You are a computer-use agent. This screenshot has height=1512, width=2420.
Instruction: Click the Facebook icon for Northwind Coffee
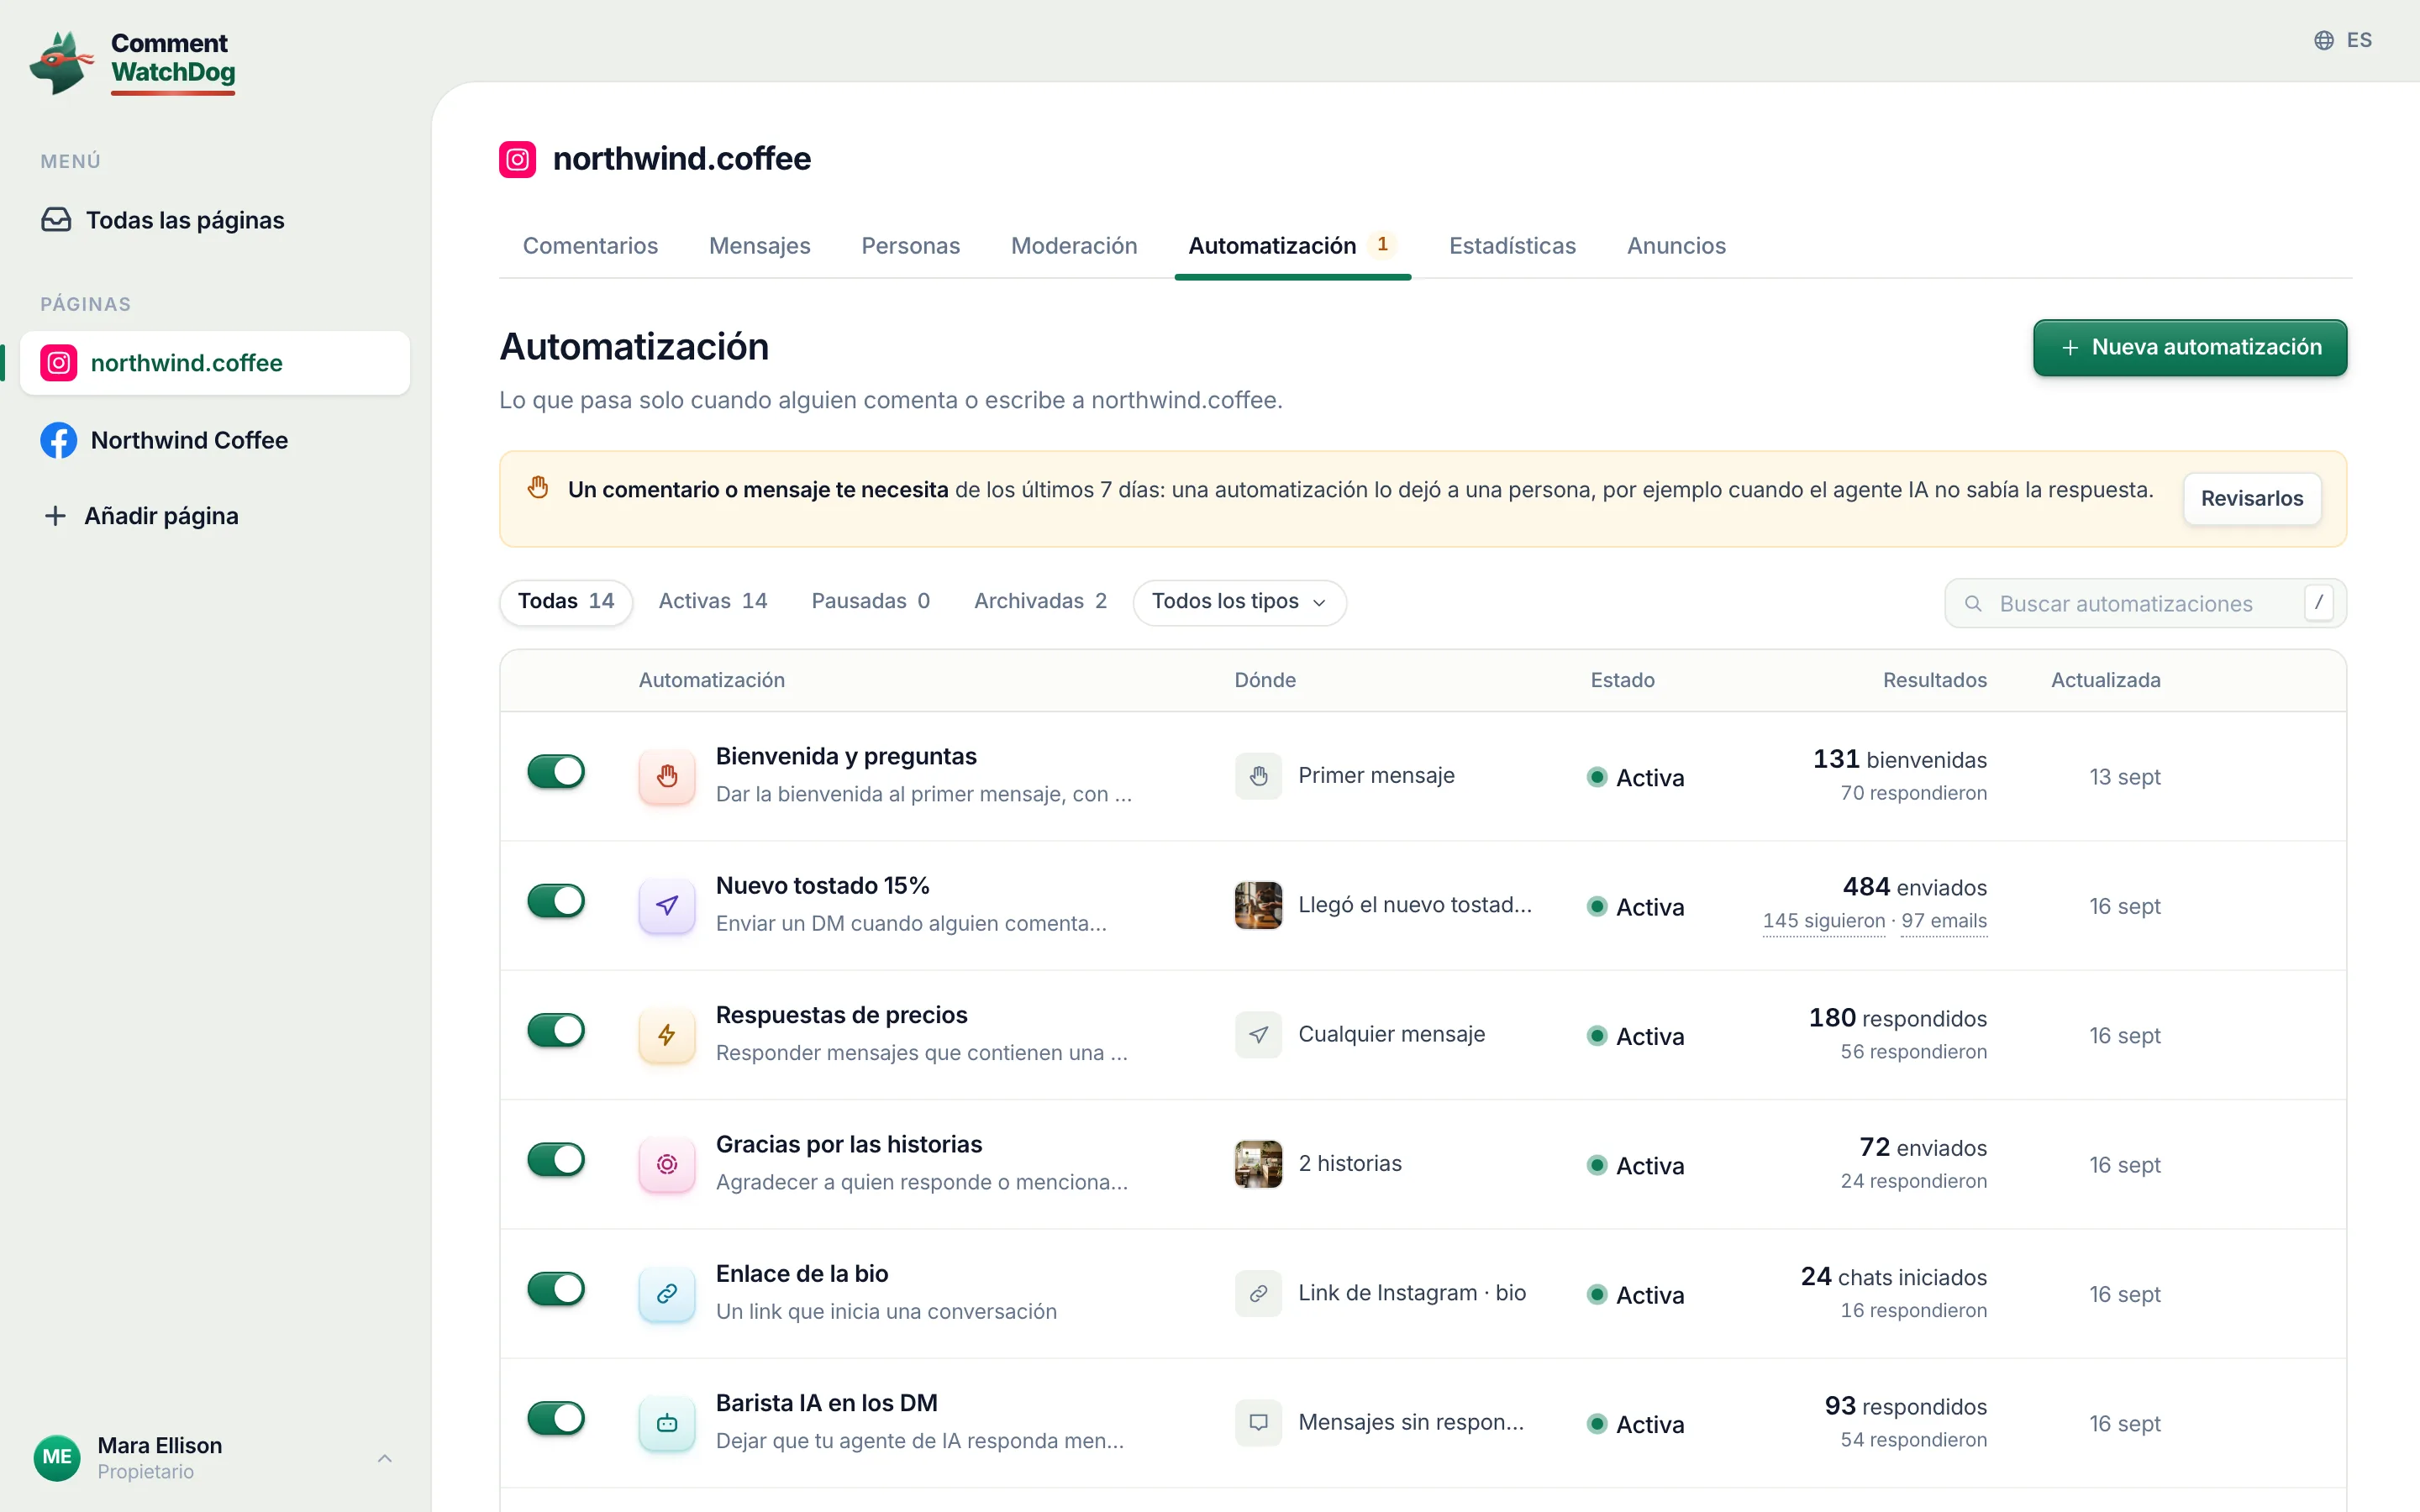[59, 440]
